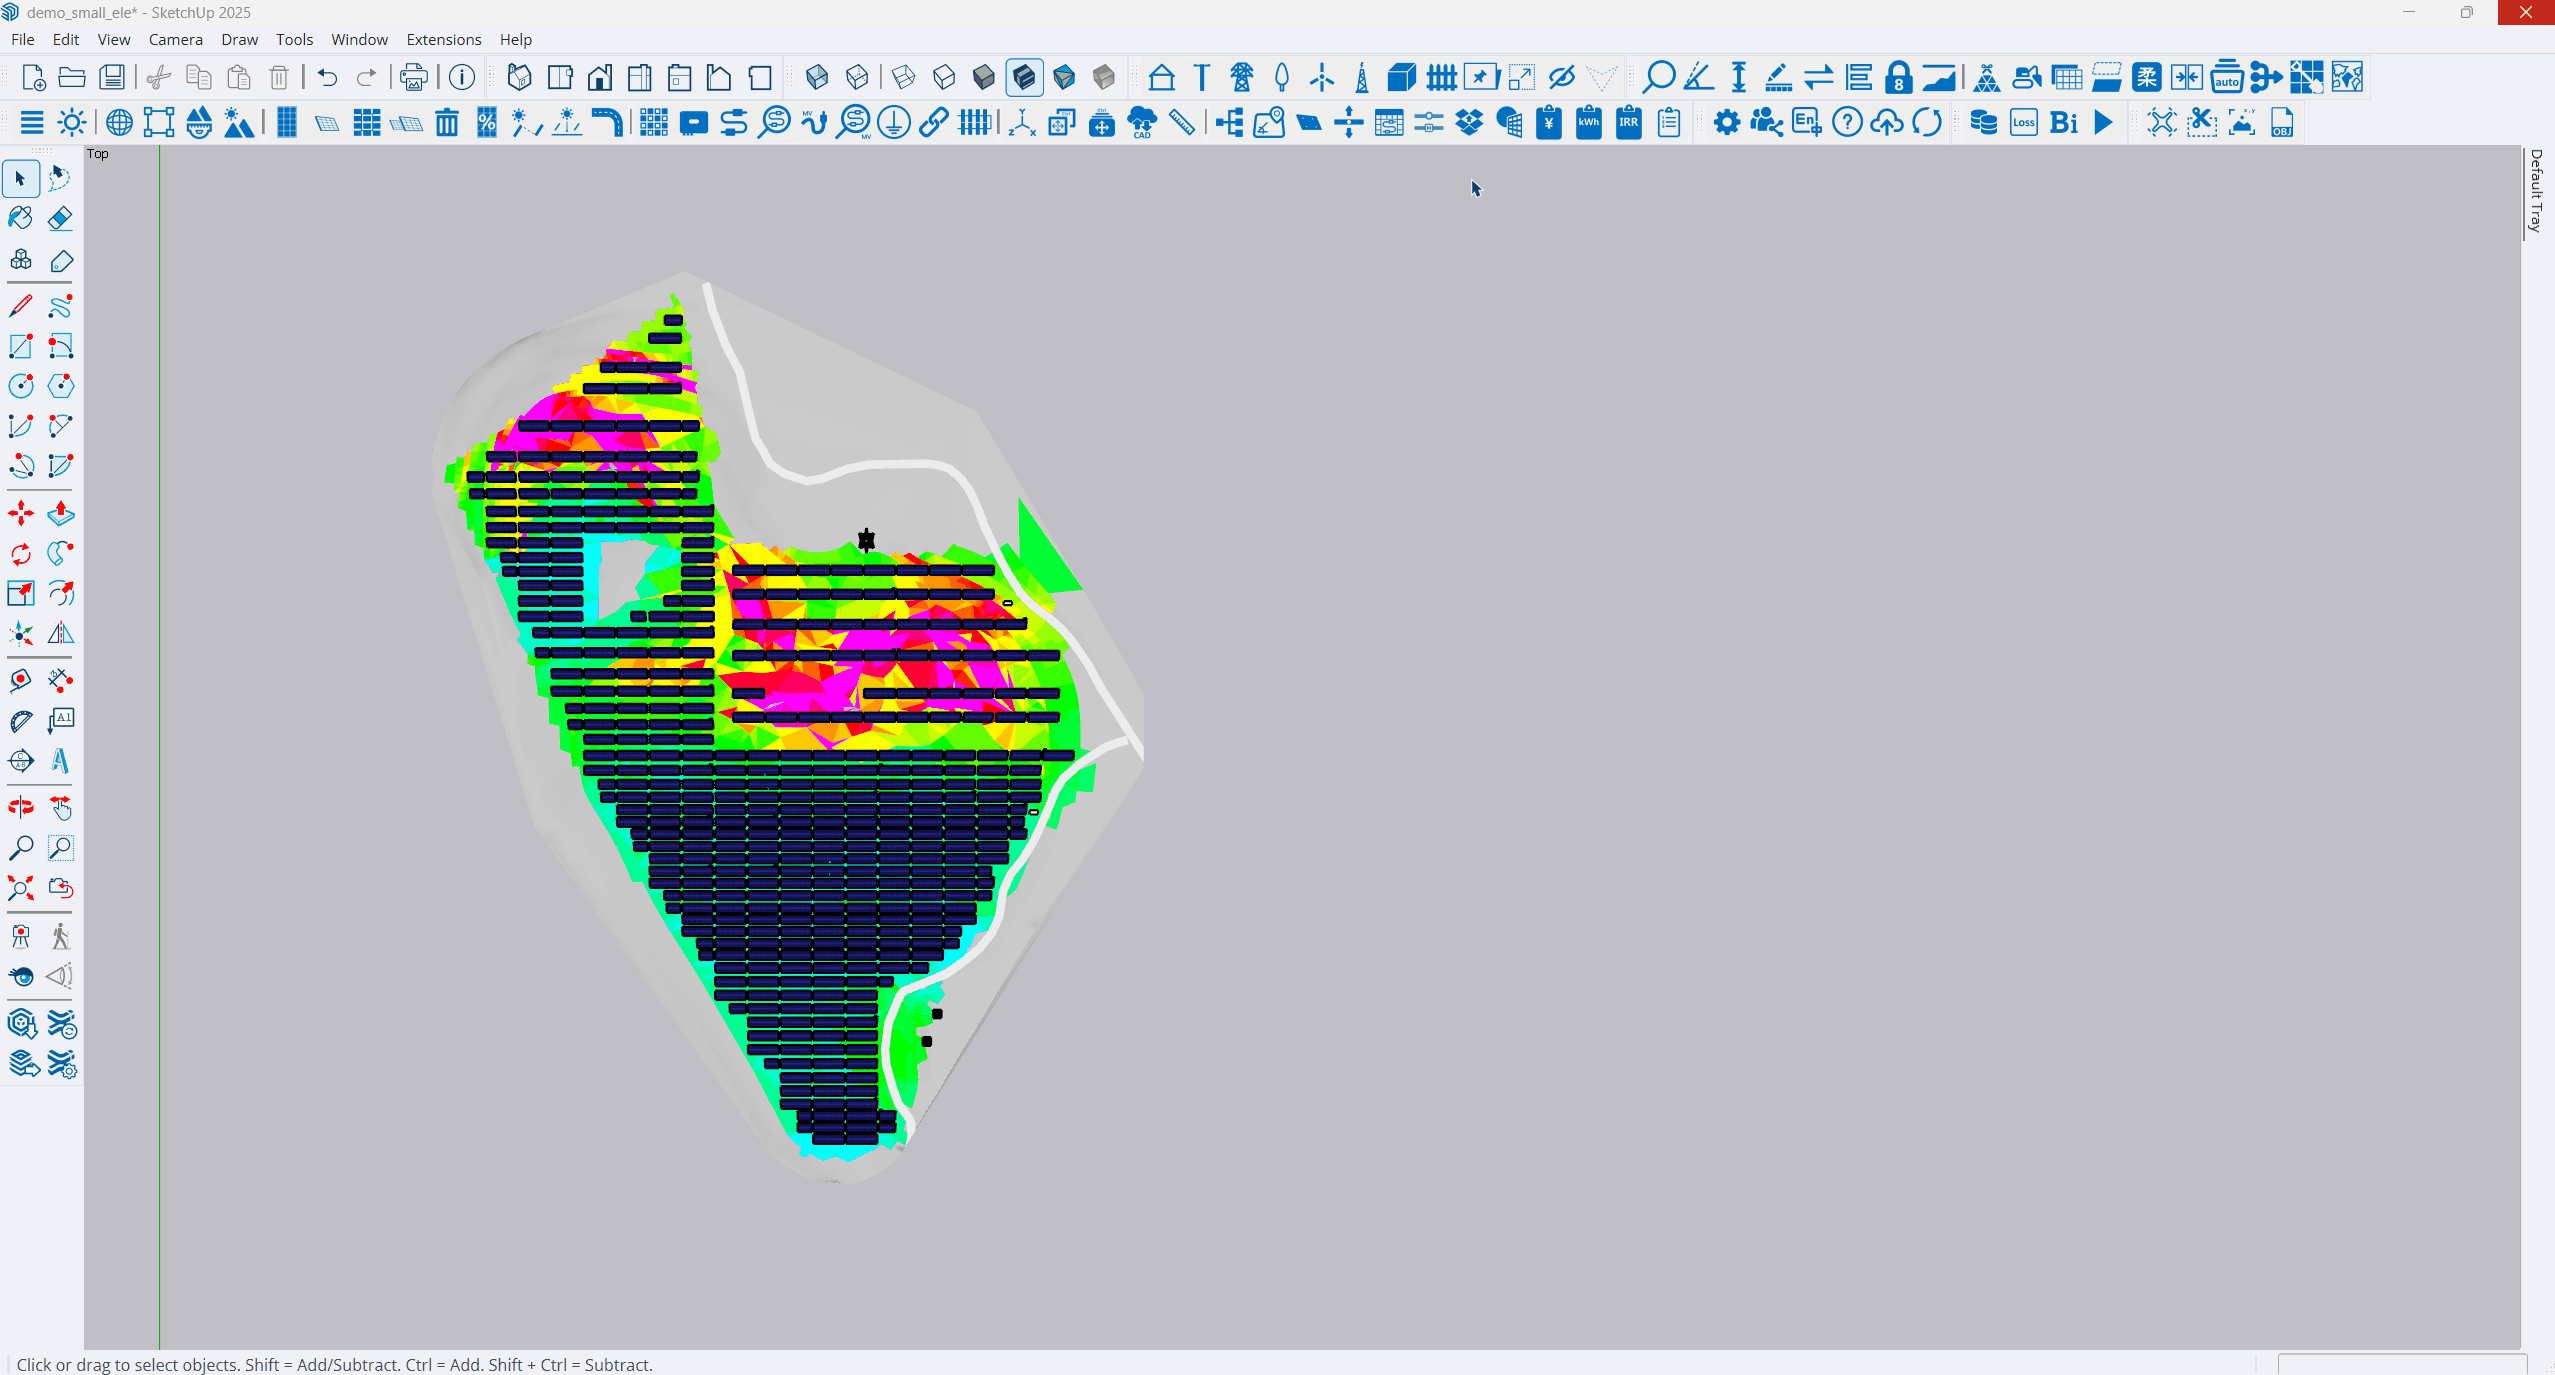Select the Line pencil tool

20,306
